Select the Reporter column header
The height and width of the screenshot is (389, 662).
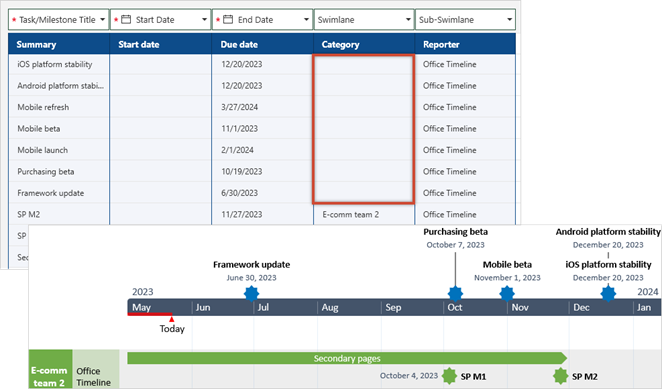pyautogui.click(x=465, y=44)
